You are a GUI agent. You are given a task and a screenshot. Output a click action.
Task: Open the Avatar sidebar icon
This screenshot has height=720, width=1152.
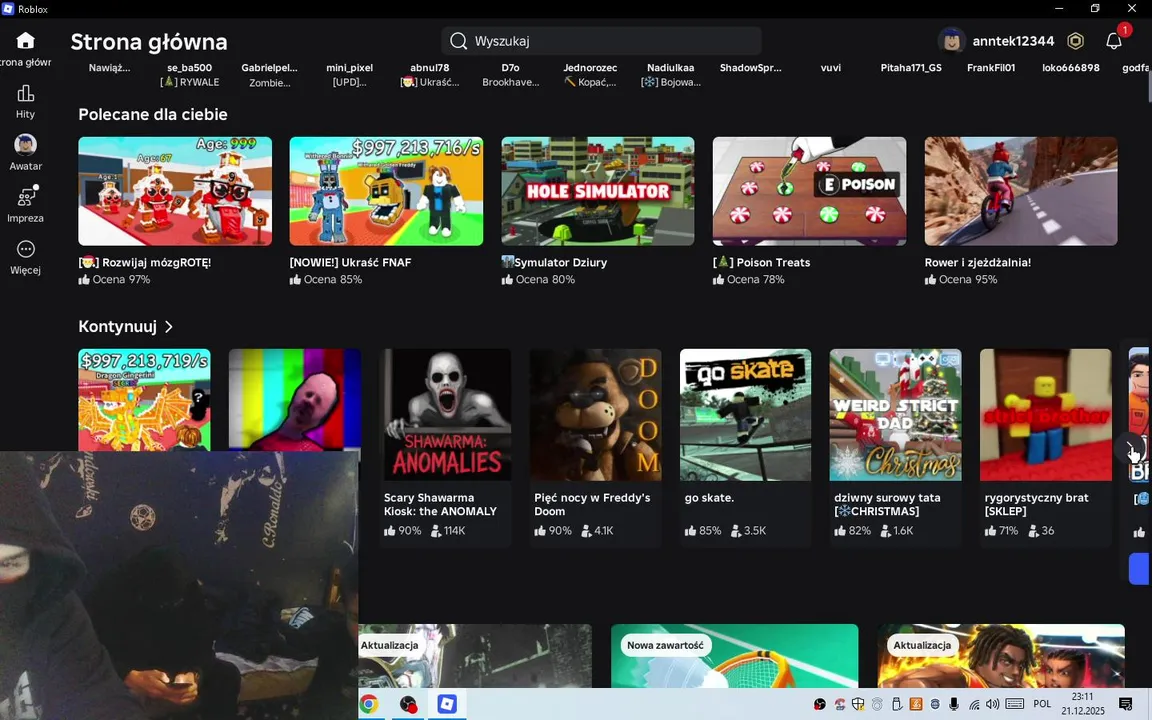25,145
